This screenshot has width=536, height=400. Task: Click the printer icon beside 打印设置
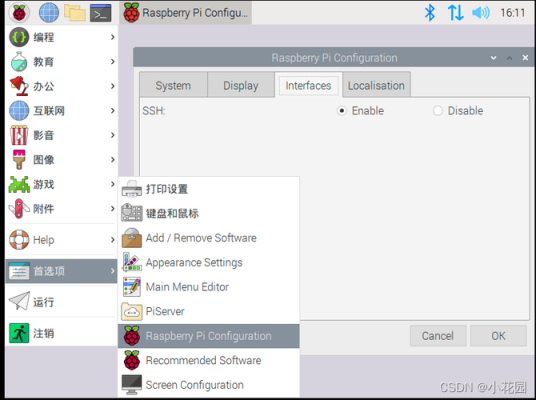tap(132, 189)
